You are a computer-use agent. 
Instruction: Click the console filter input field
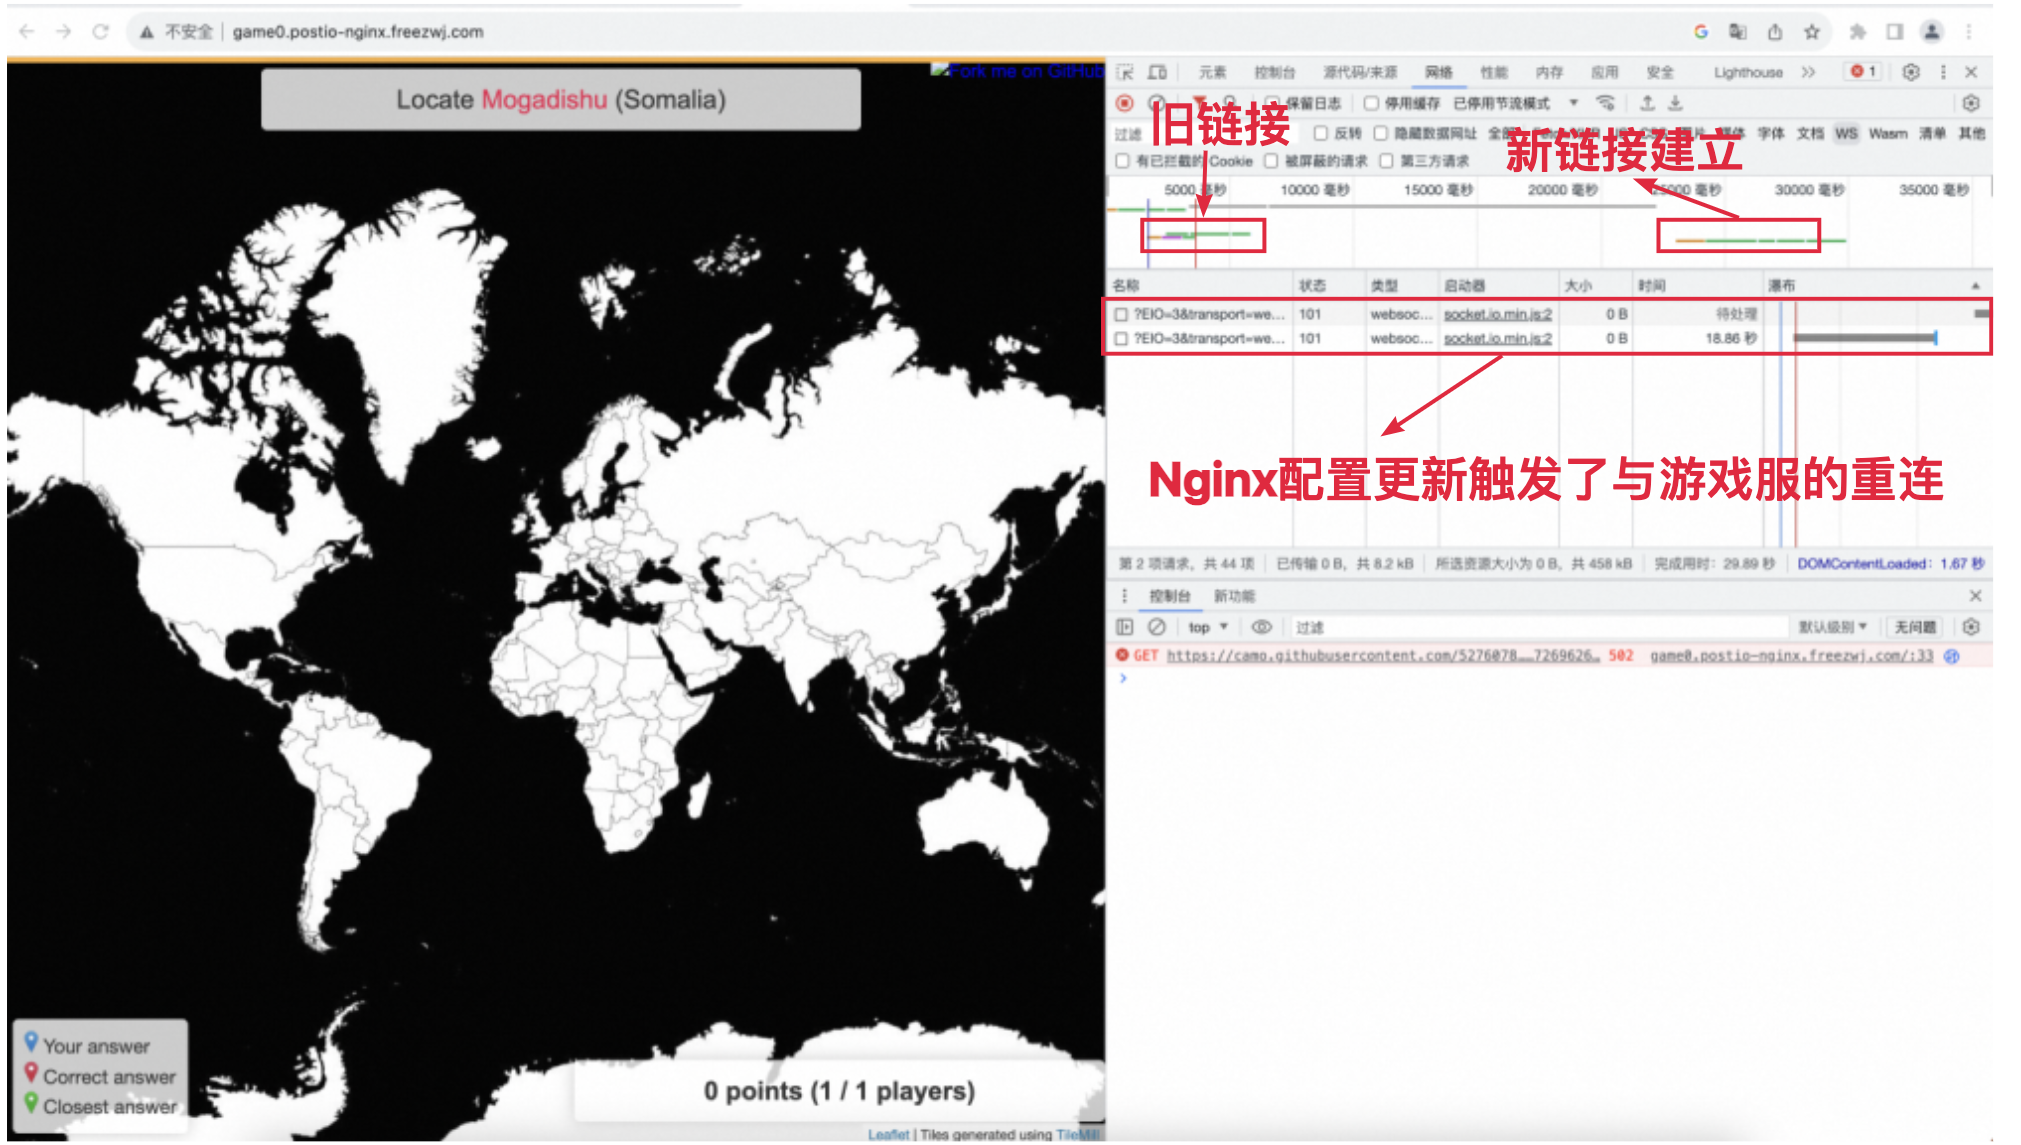[x=1530, y=627]
